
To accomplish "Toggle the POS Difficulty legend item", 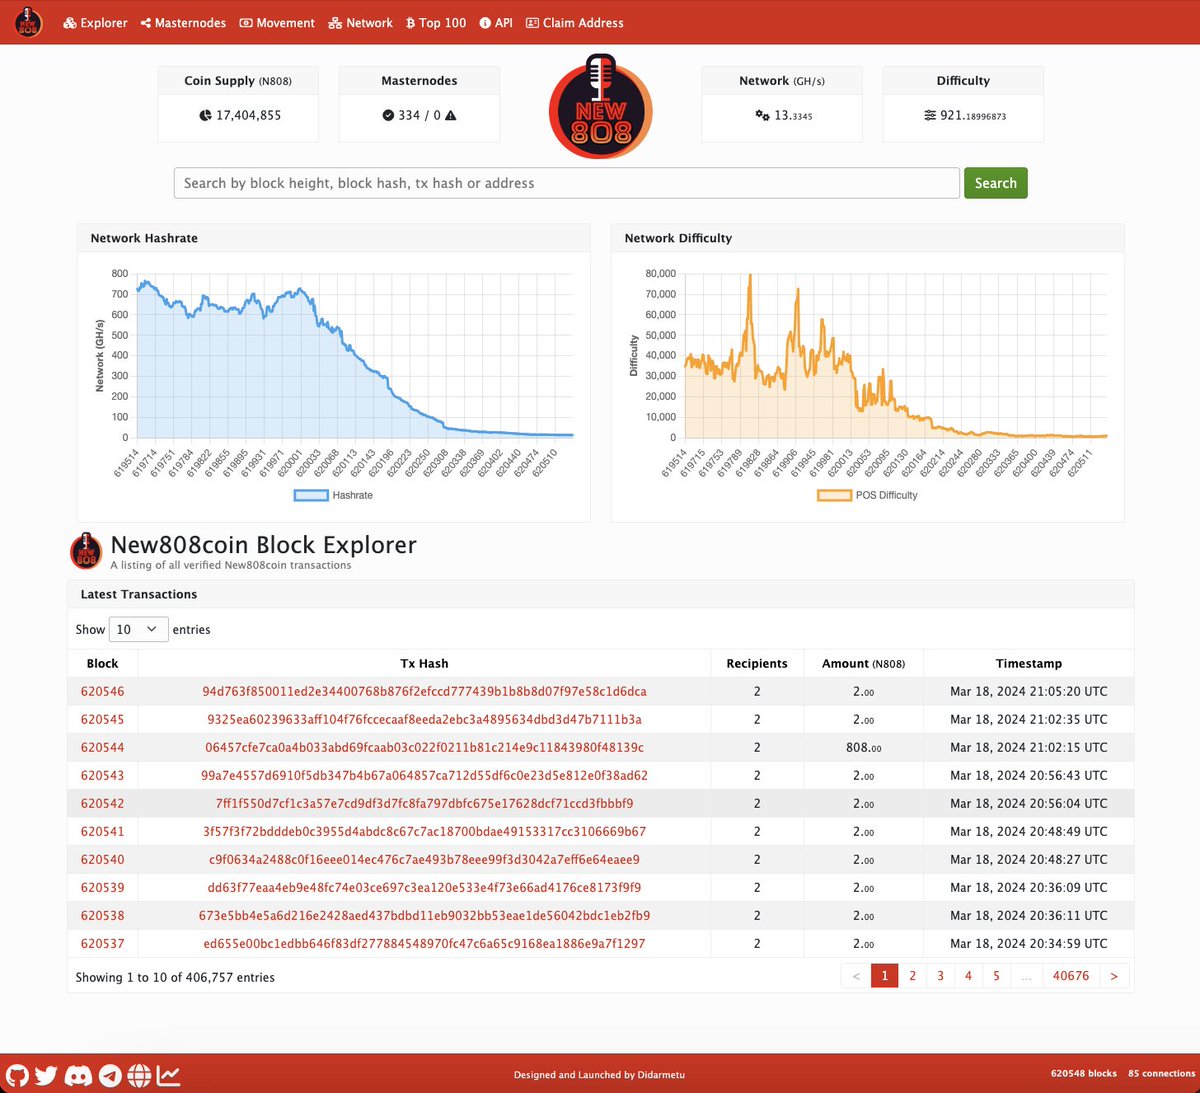I will (867, 495).
